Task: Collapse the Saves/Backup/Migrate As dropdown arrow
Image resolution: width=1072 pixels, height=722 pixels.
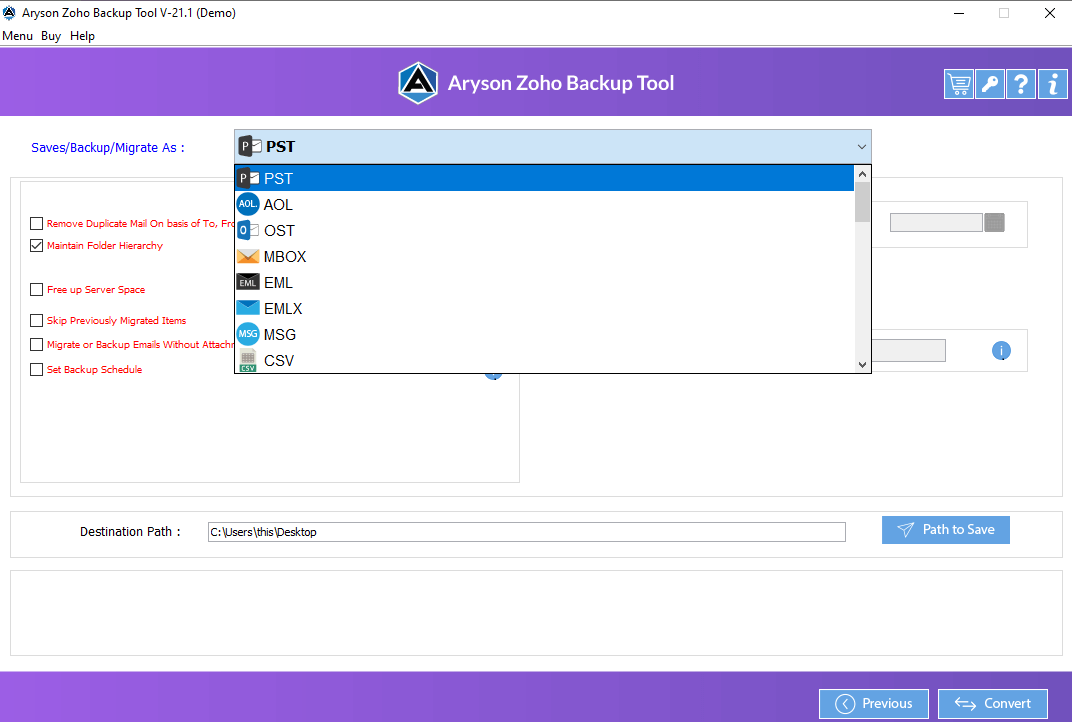Action: coord(861,147)
